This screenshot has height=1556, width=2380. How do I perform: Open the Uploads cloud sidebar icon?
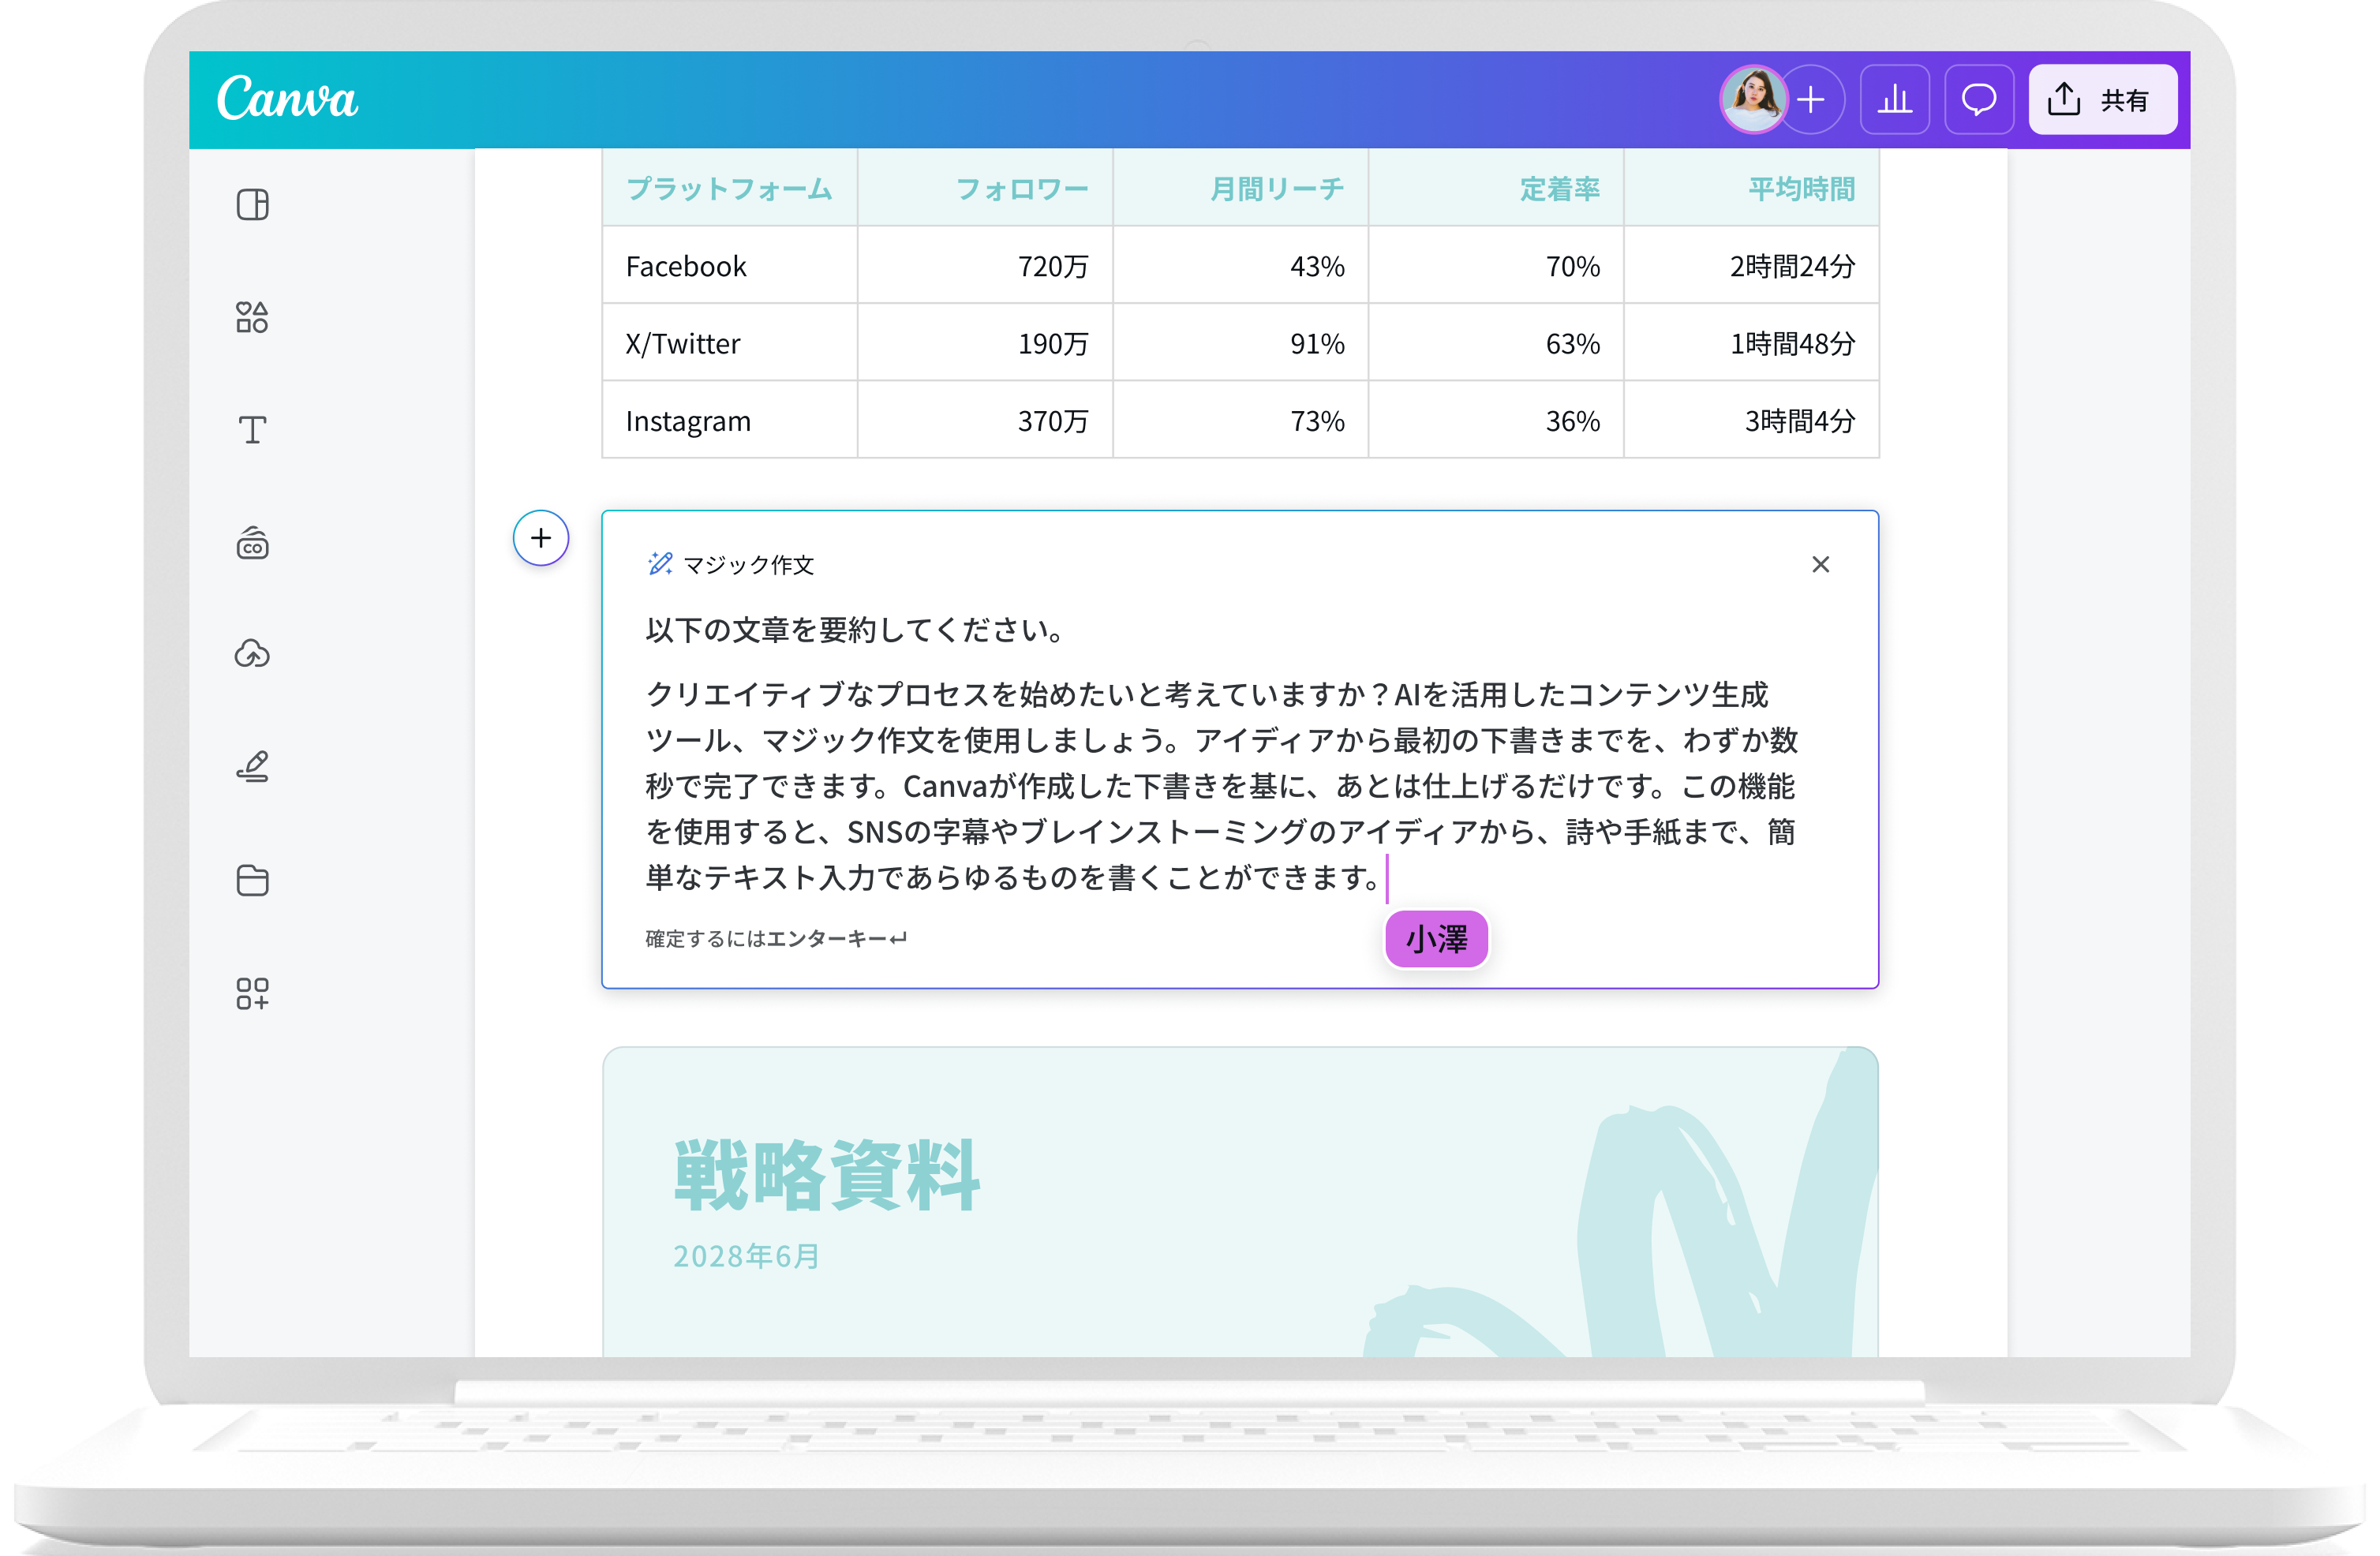pyautogui.click(x=252, y=654)
